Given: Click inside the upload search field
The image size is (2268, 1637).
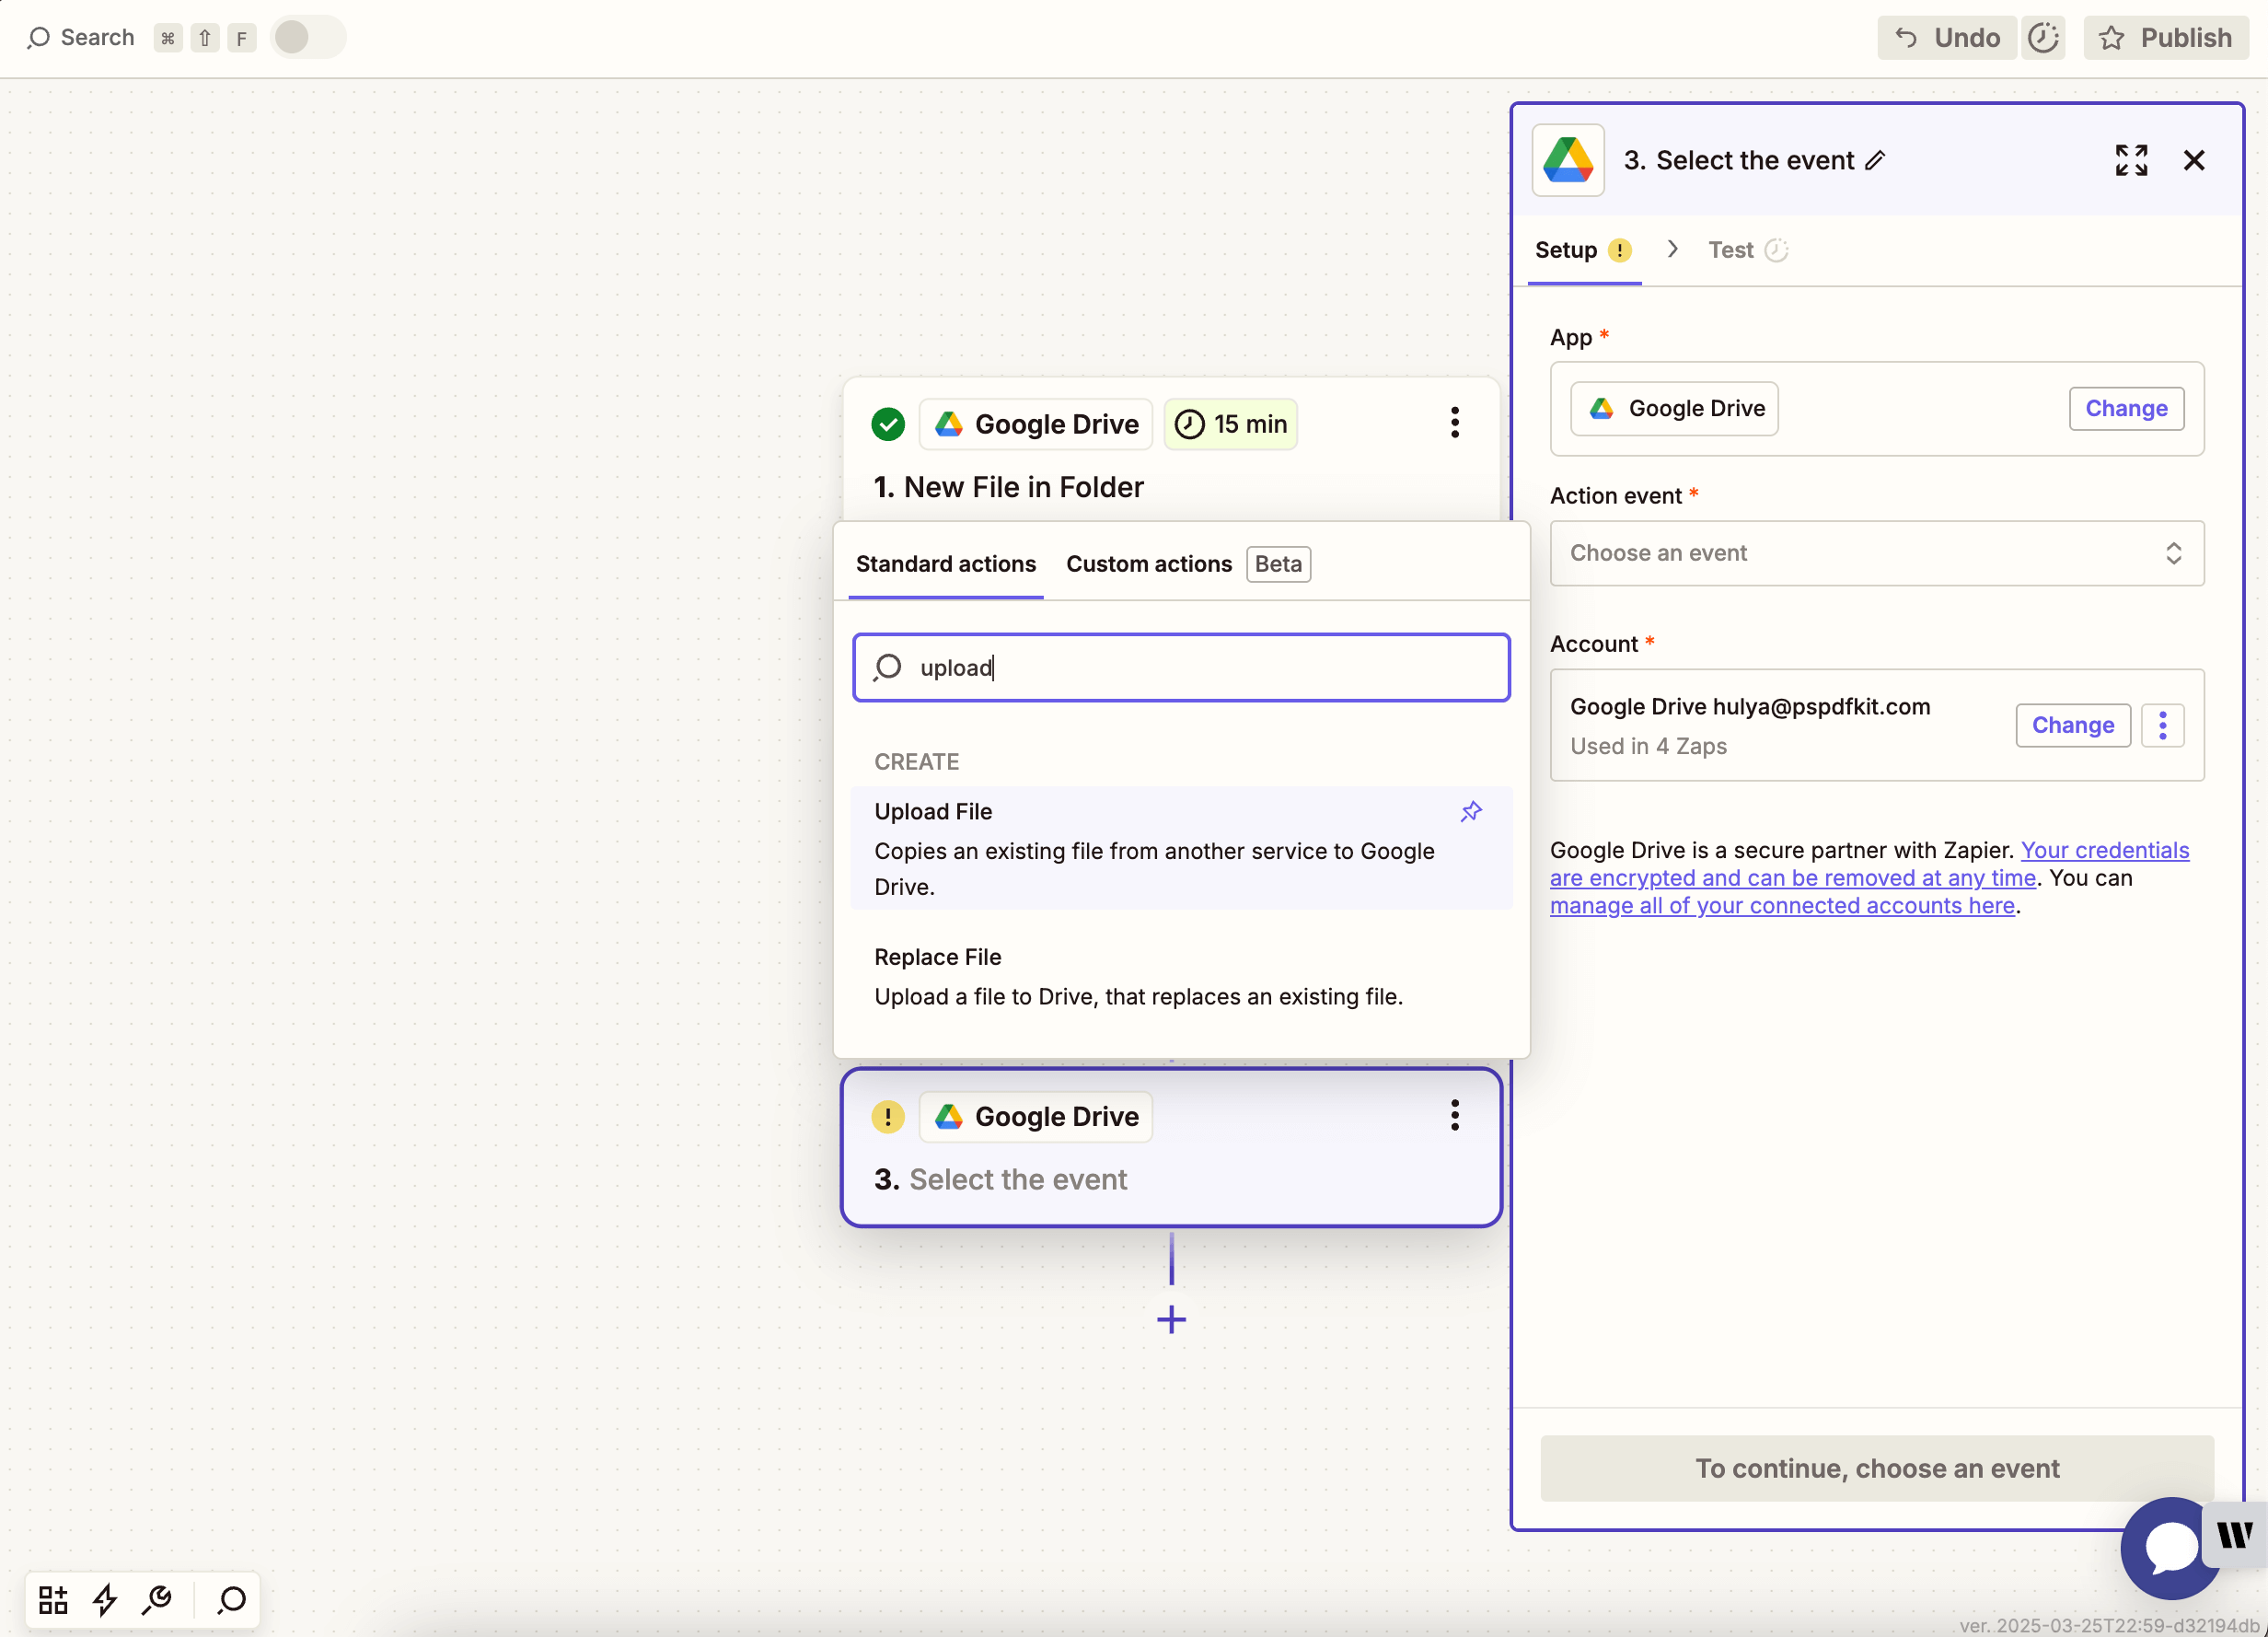Looking at the screenshot, I should click(x=1180, y=667).
